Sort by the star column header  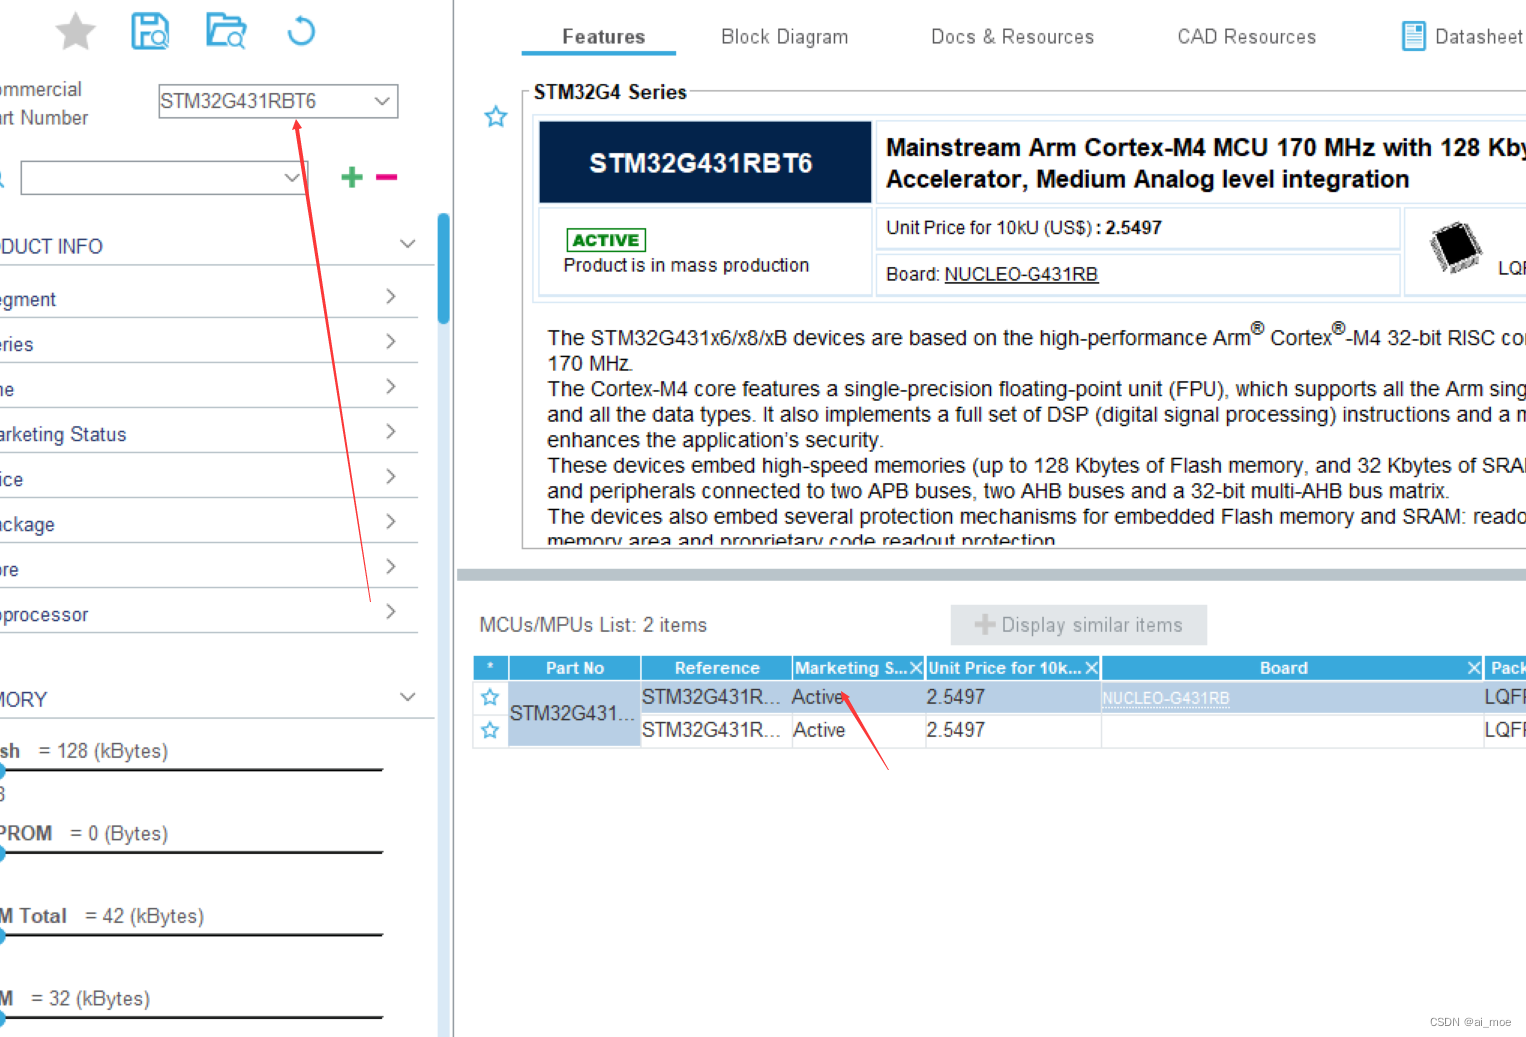tap(490, 667)
